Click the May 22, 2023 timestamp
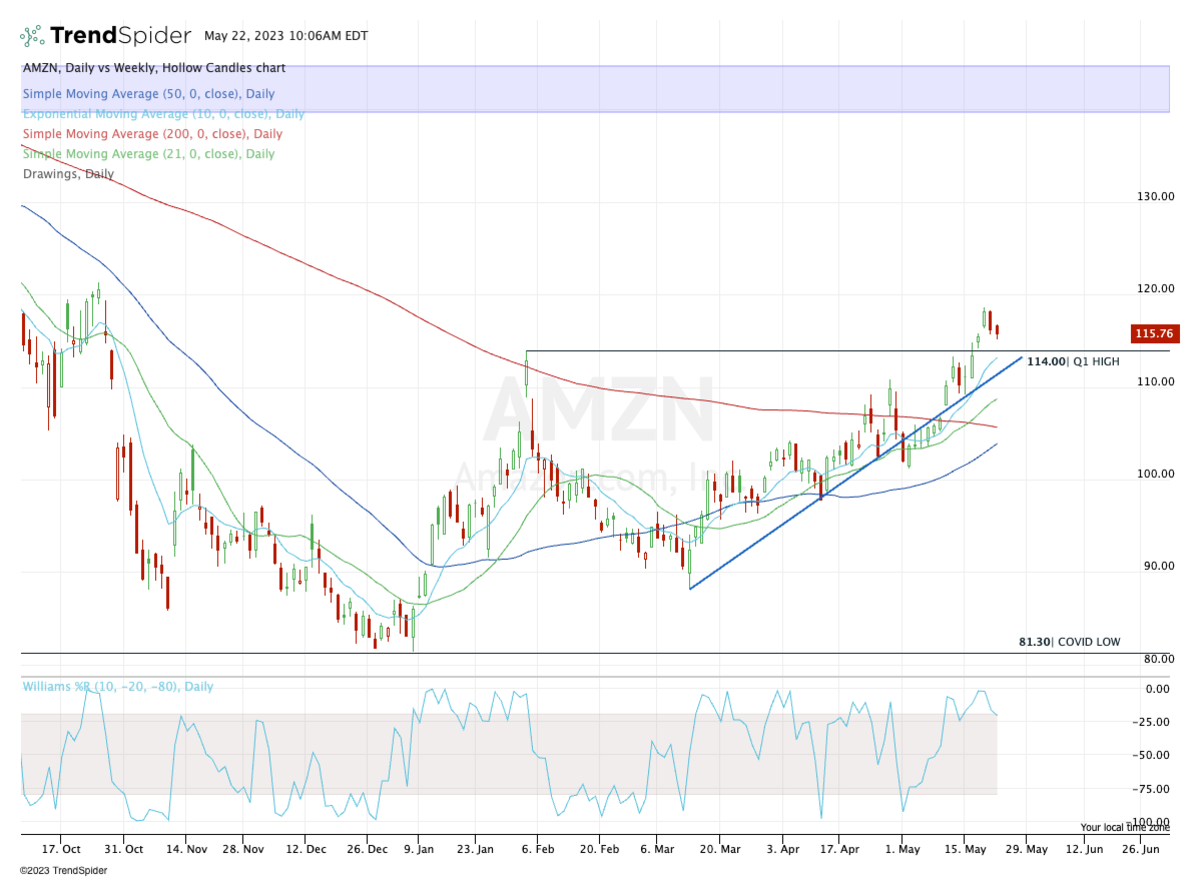1200x880 pixels. [286, 36]
